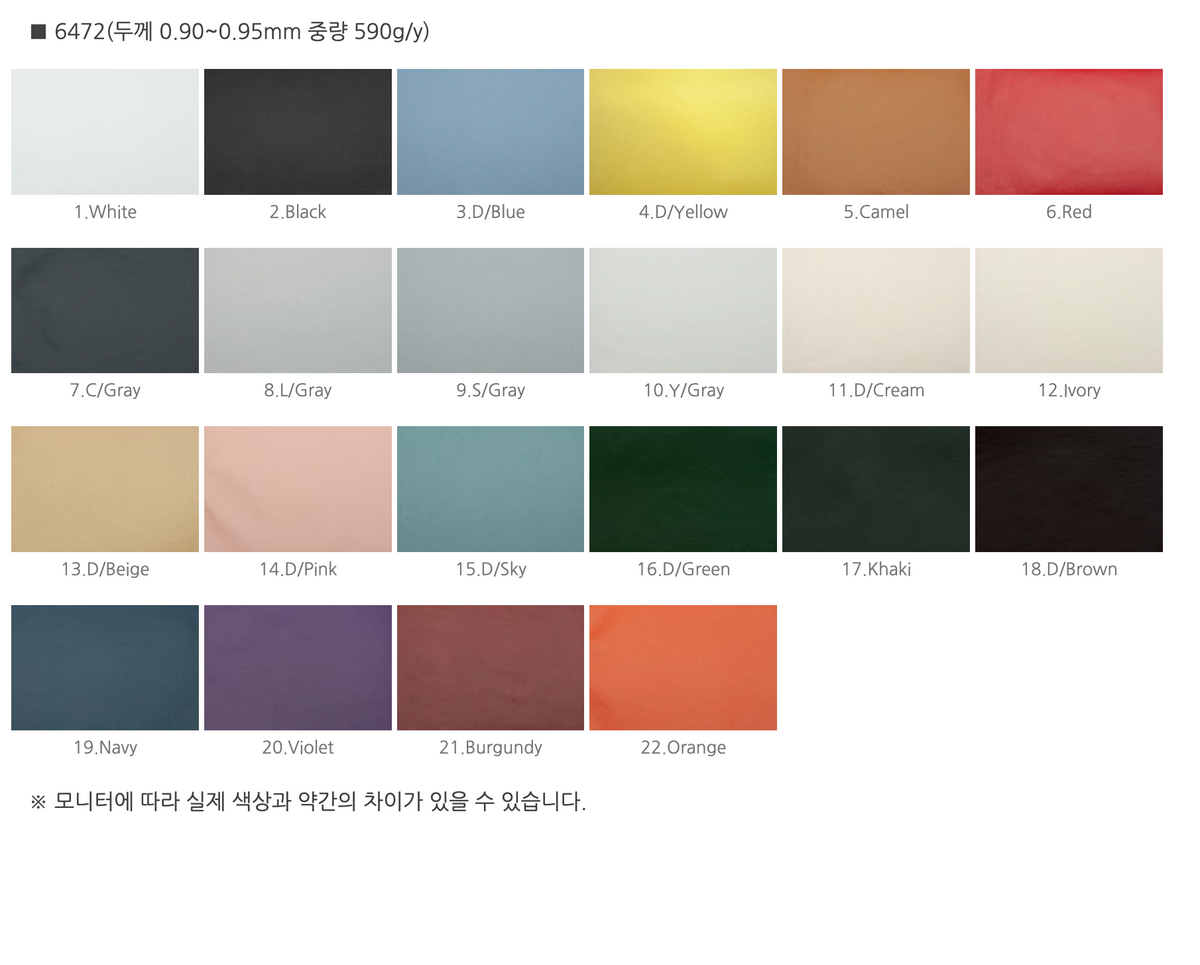Pick the 4.D/Yellow swatch
The height and width of the screenshot is (965, 1200).
(683, 132)
